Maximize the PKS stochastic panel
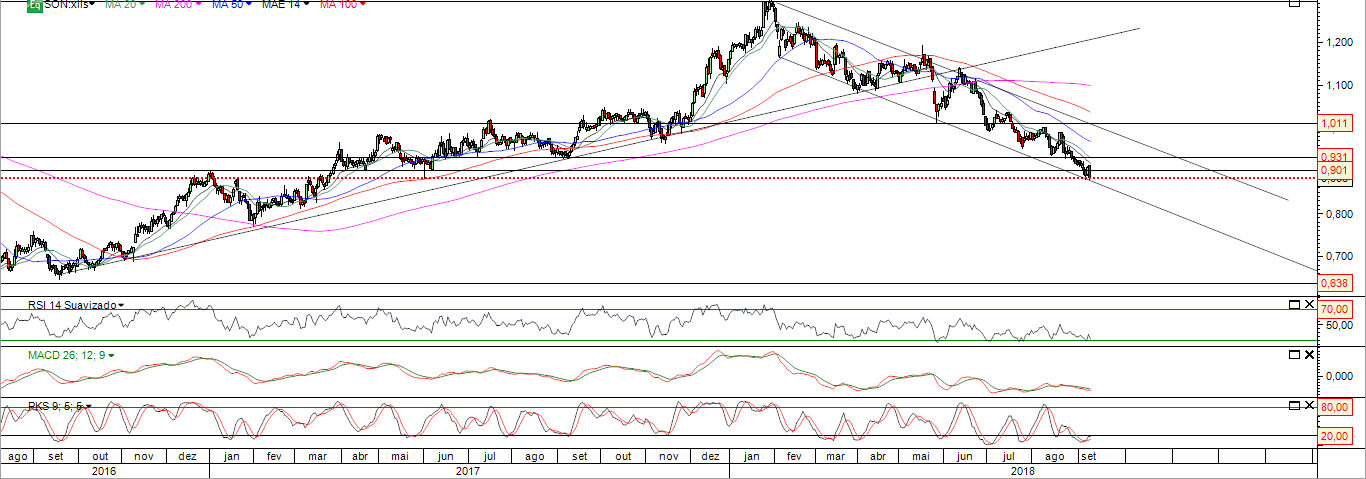This screenshot has width=1366, height=479. pos(1294,405)
